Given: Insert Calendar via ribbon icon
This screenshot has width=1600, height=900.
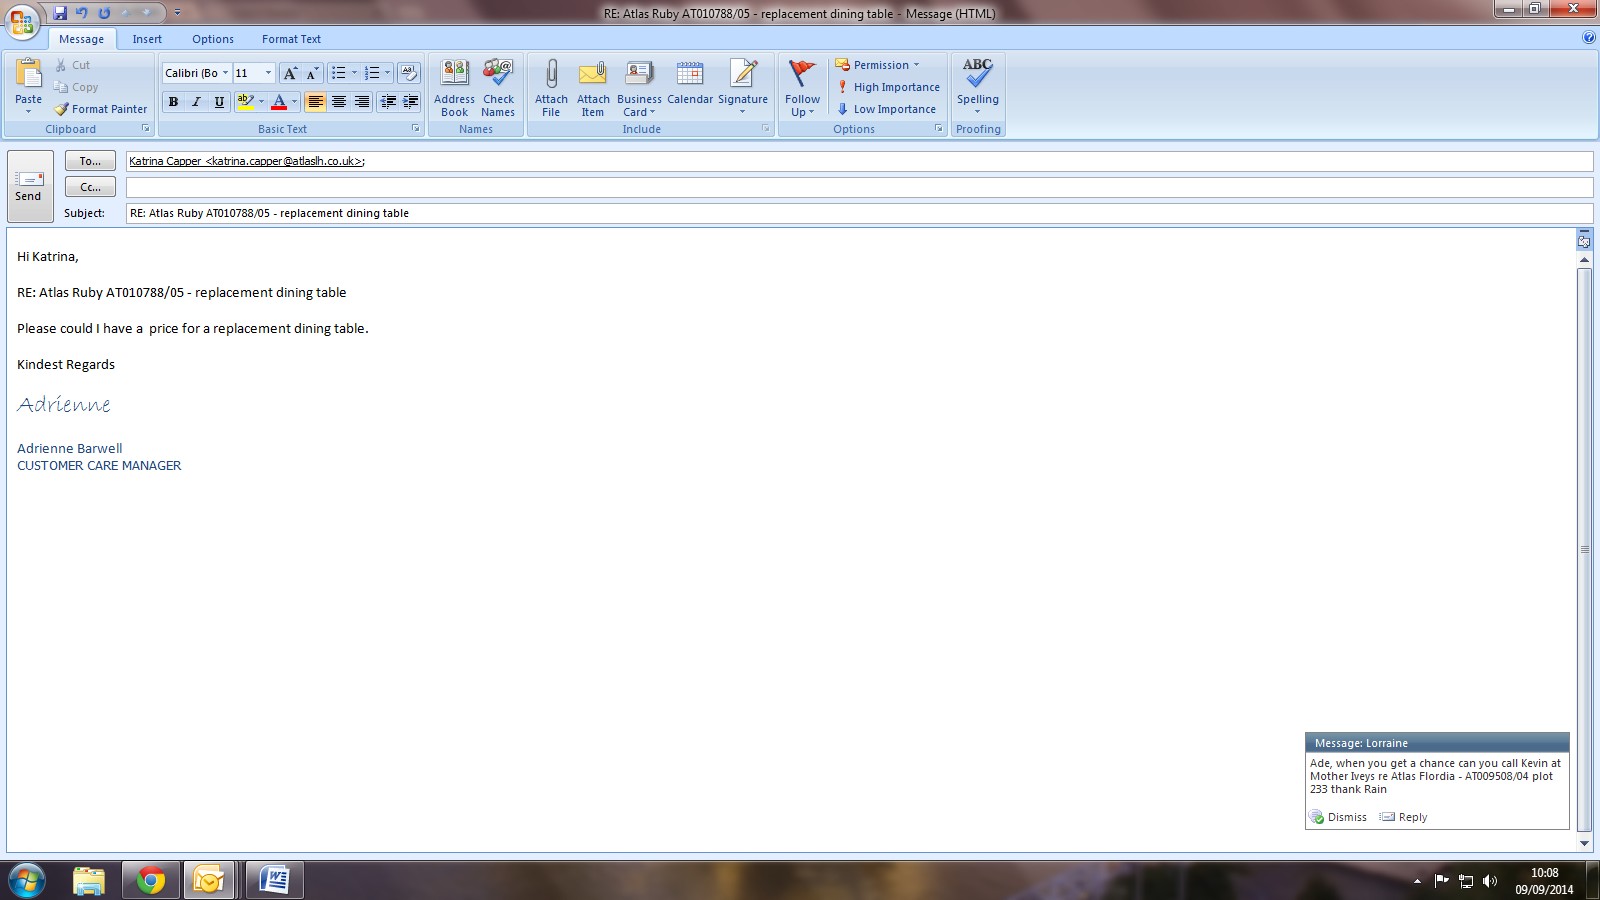Looking at the screenshot, I should (x=690, y=75).
